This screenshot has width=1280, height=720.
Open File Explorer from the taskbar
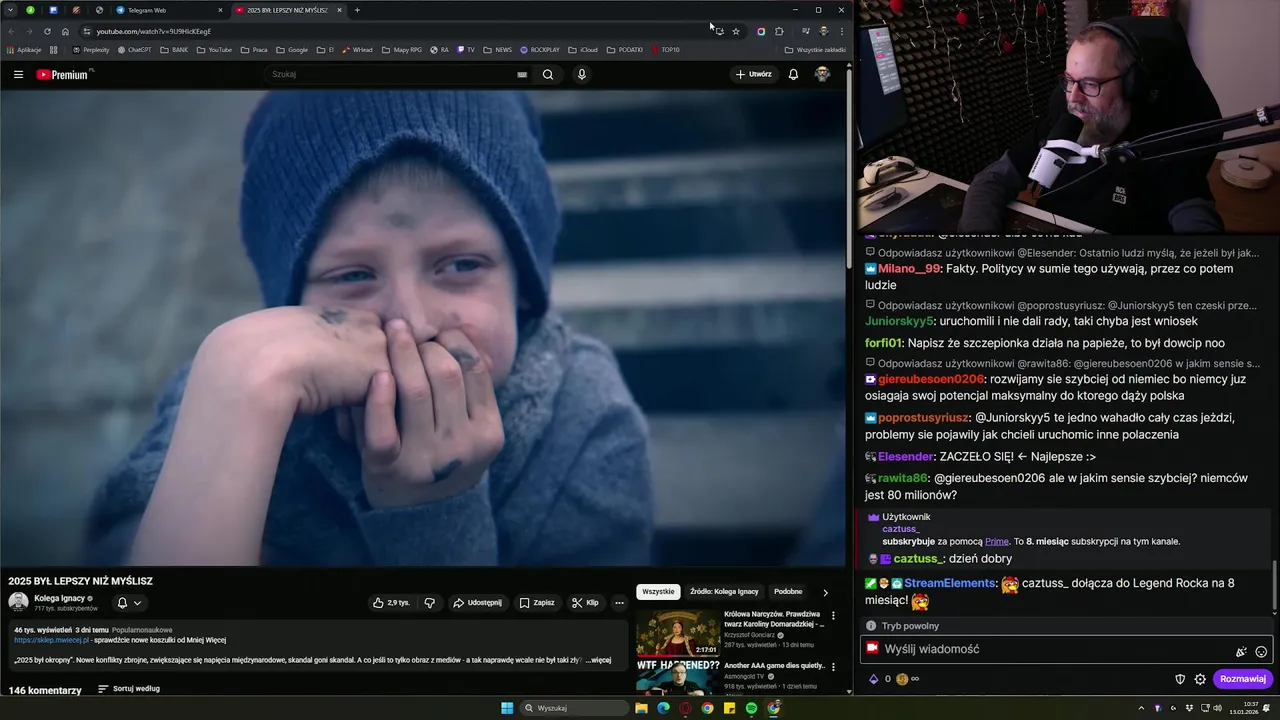(641, 708)
